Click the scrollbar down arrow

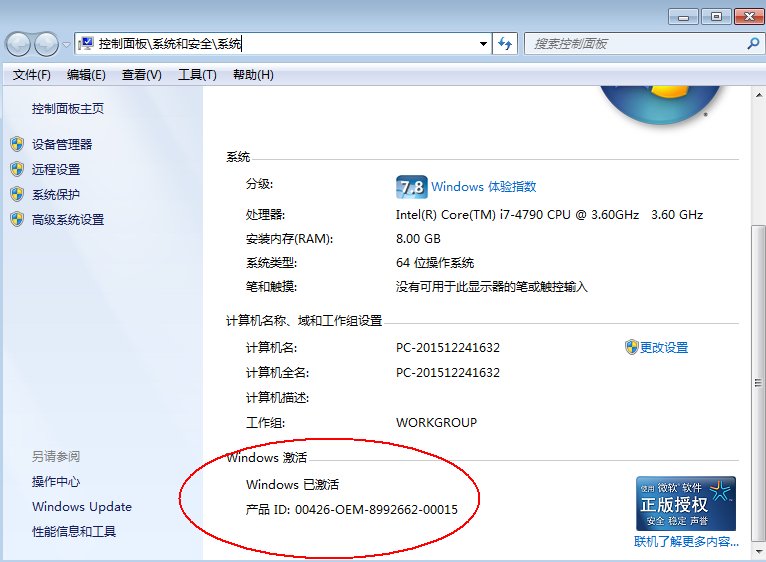tap(759, 551)
